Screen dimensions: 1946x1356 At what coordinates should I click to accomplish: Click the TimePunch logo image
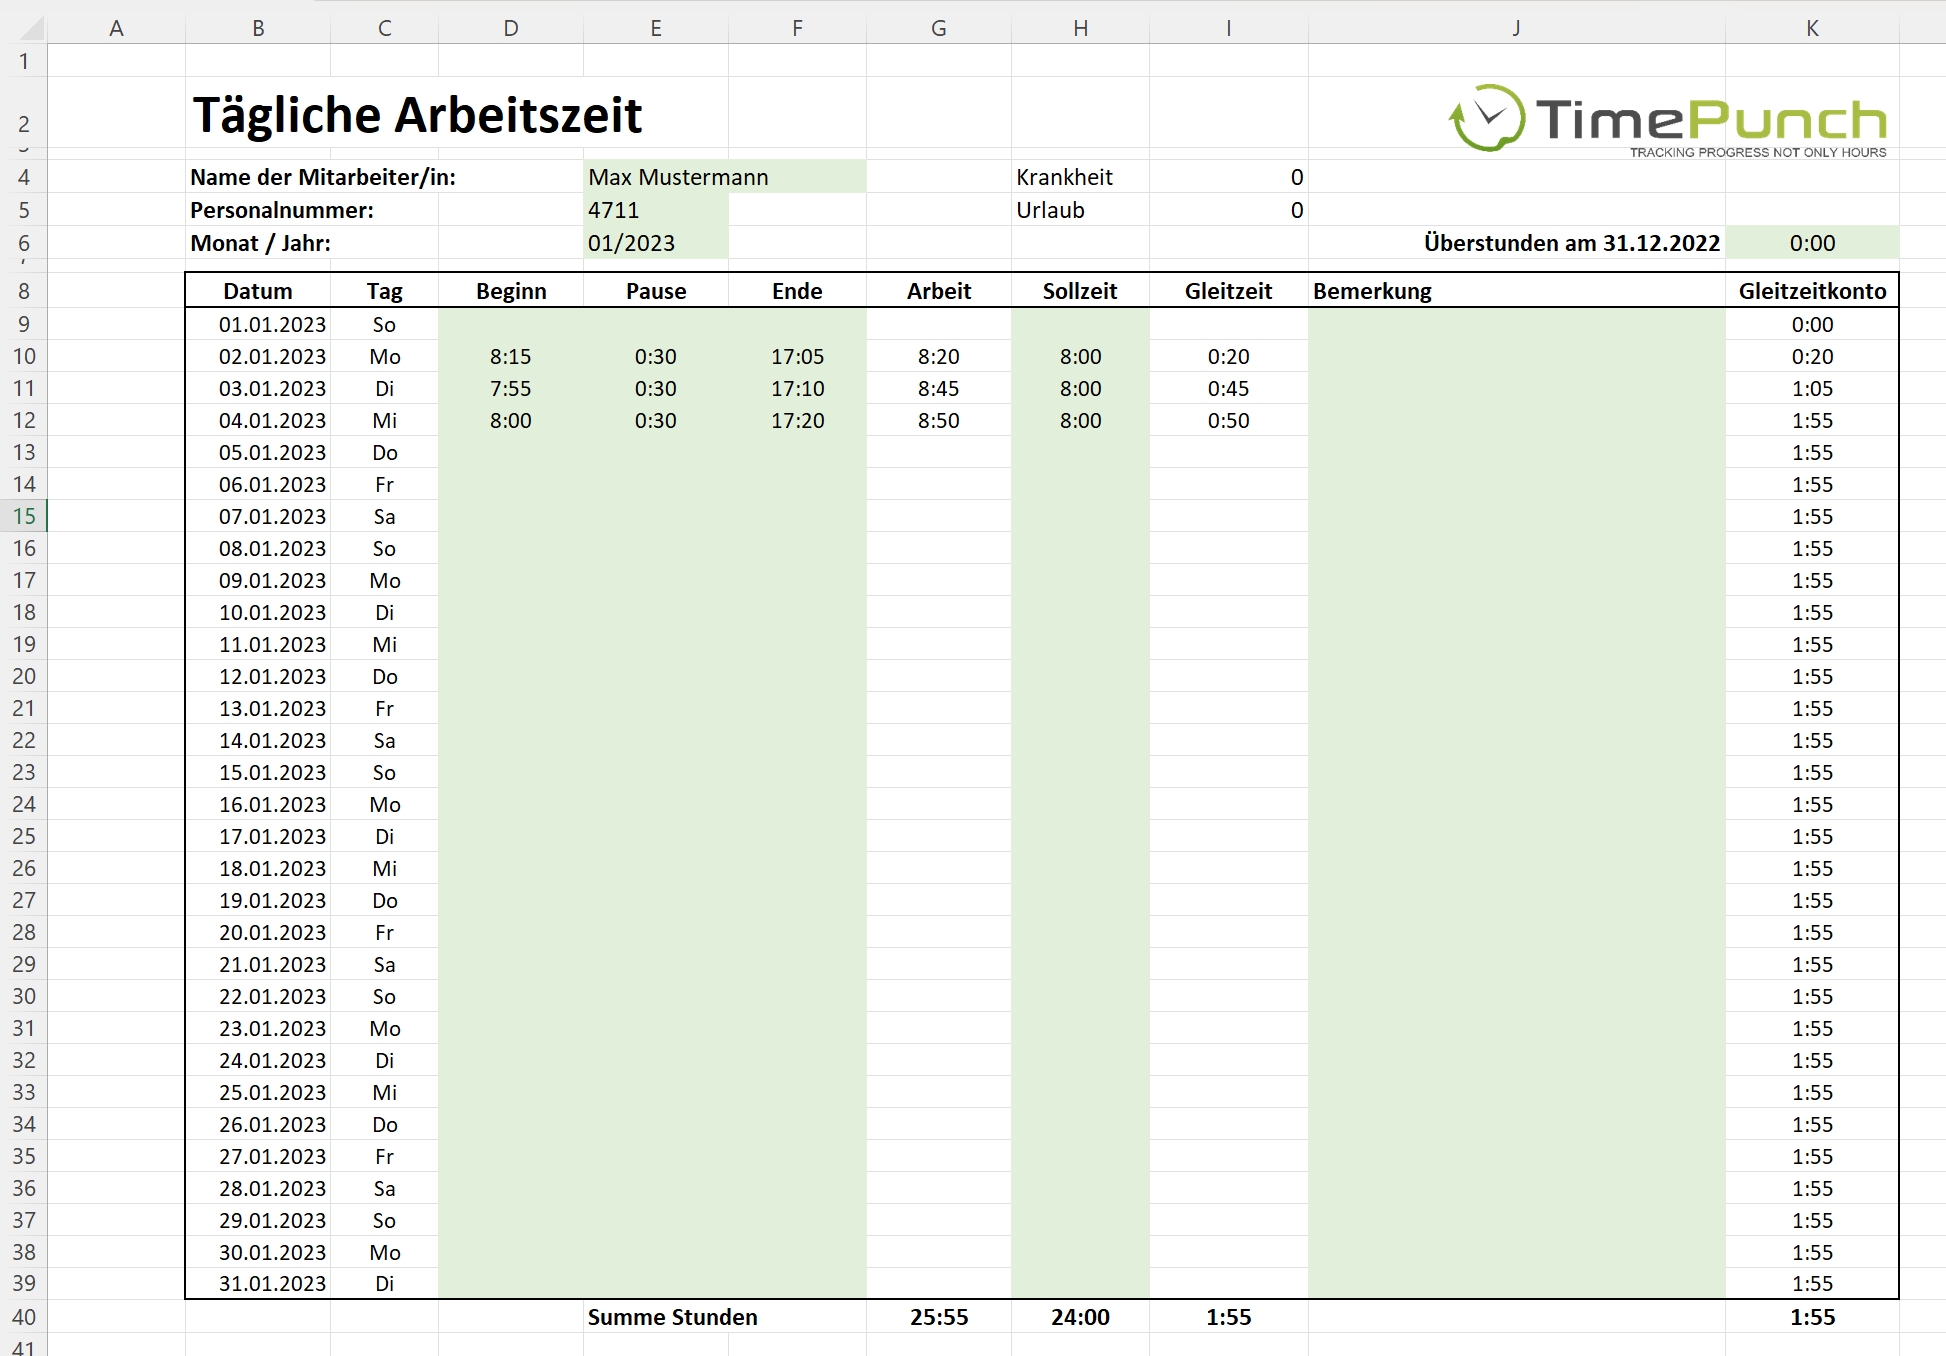click(x=1667, y=120)
